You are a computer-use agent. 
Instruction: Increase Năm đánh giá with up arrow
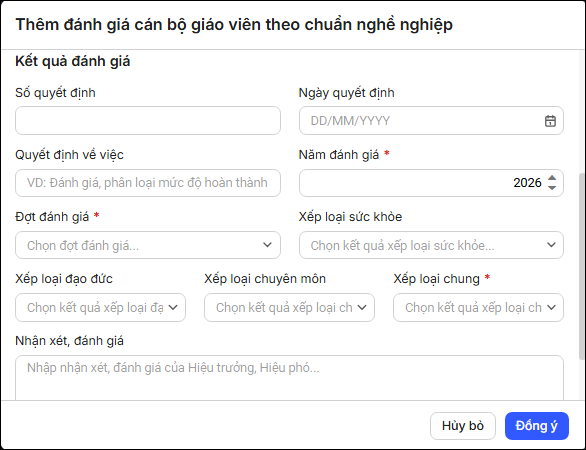pos(552,178)
